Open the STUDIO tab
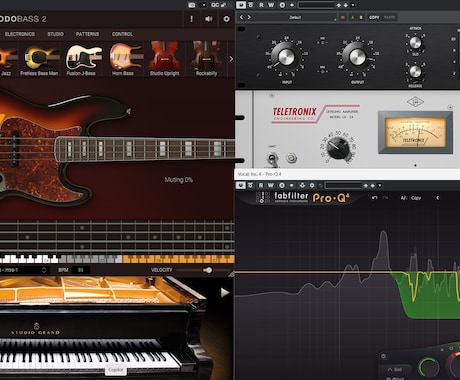This screenshot has height=380, width=460. coord(55,34)
